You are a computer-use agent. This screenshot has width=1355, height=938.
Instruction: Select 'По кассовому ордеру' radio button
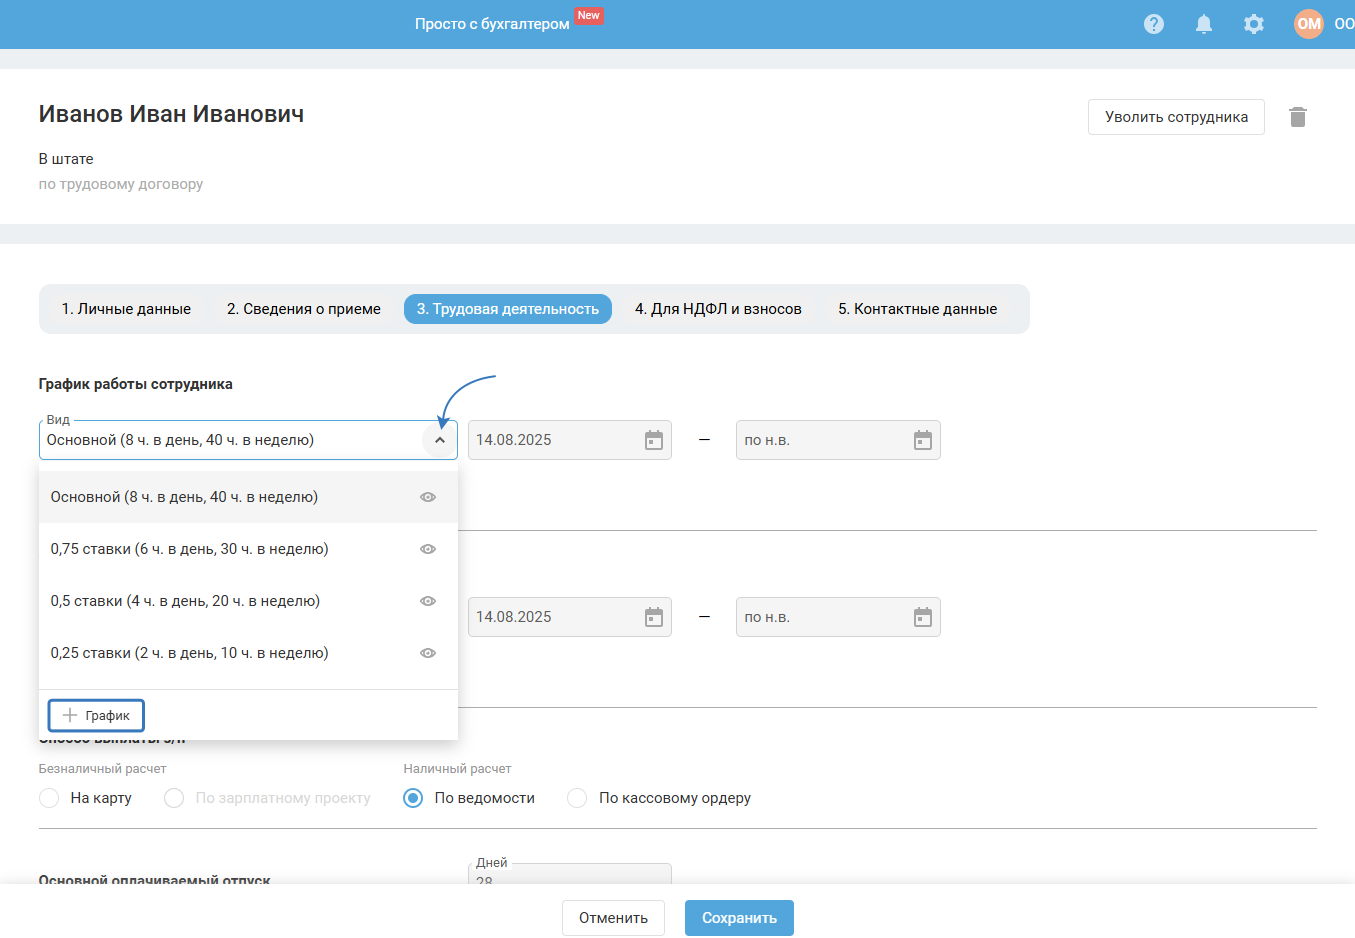[577, 798]
